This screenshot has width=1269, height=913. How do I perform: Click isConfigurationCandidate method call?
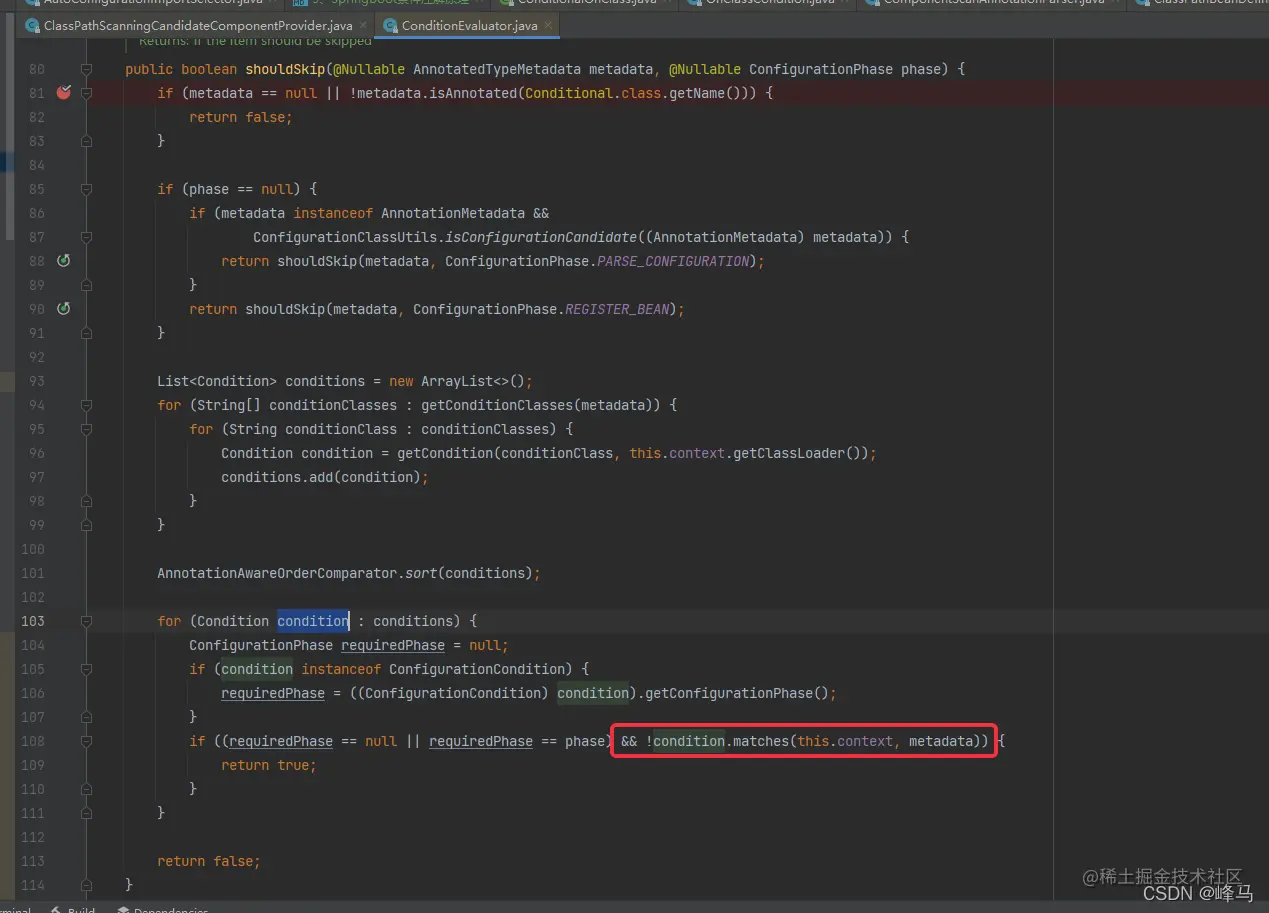click(x=541, y=237)
